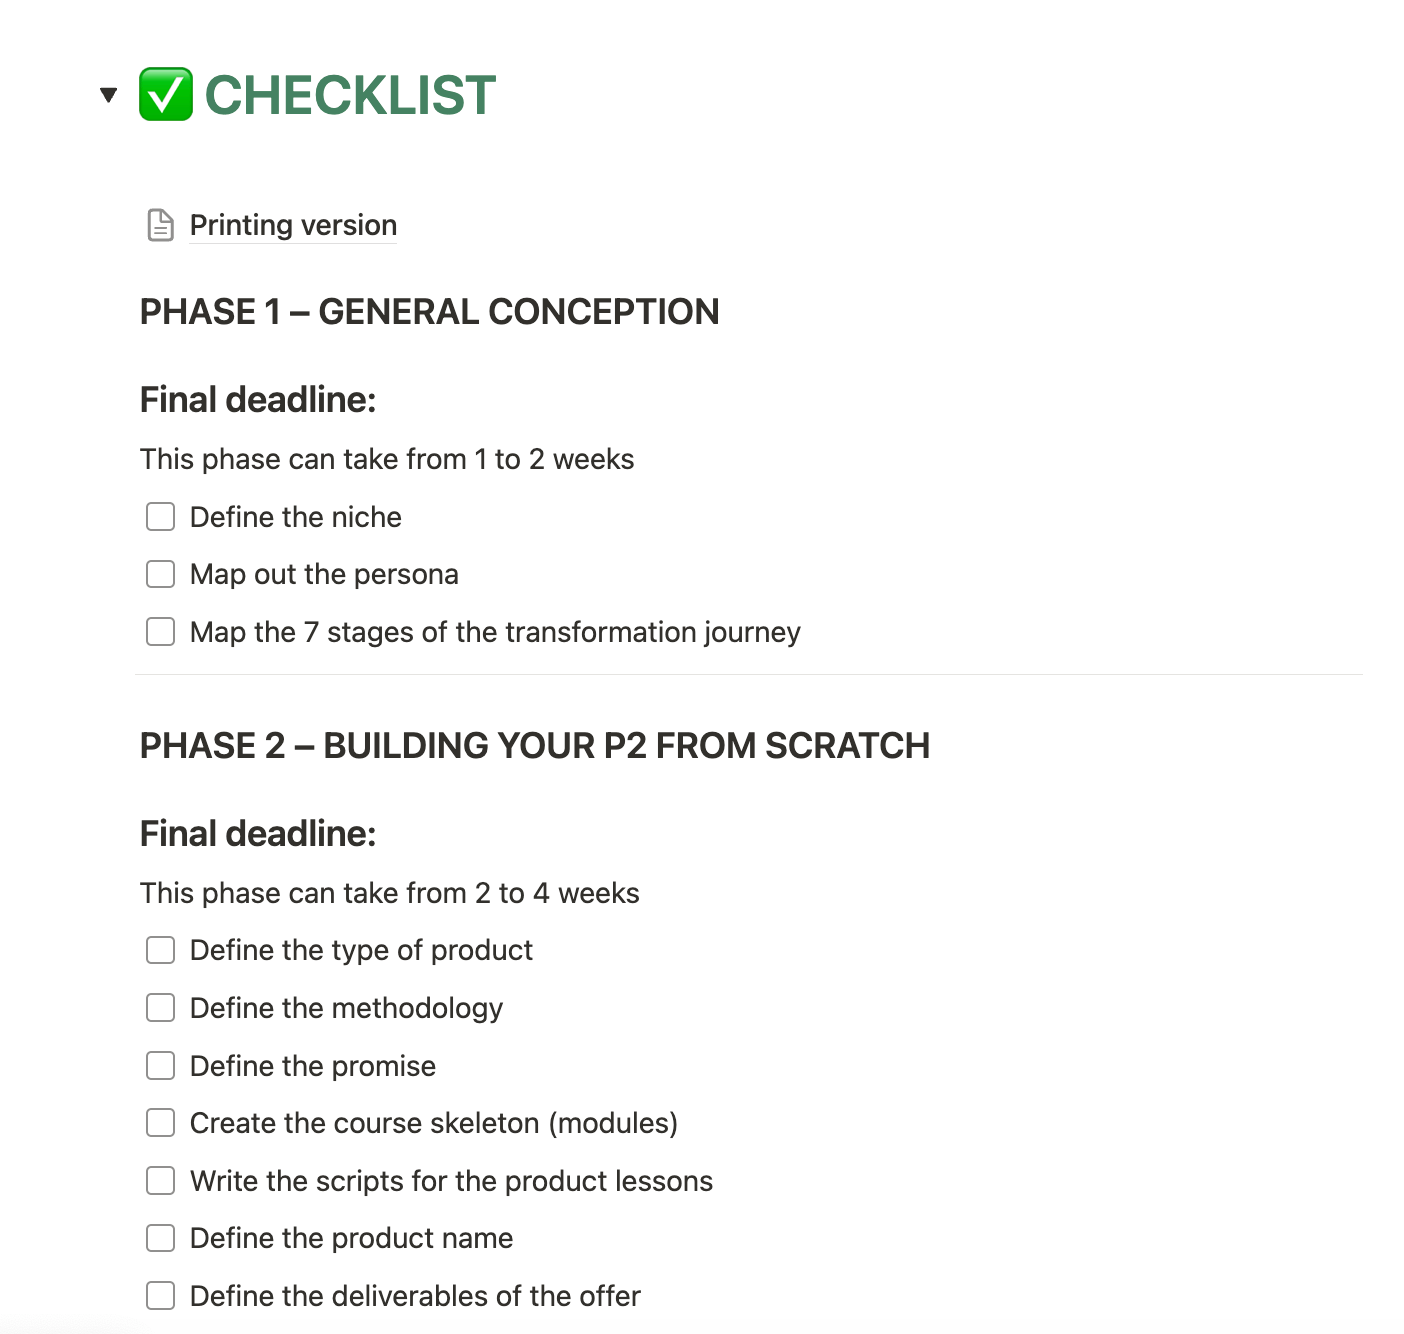Mark Define the product name complete
This screenshot has height=1334, width=1404.
point(160,1238)
